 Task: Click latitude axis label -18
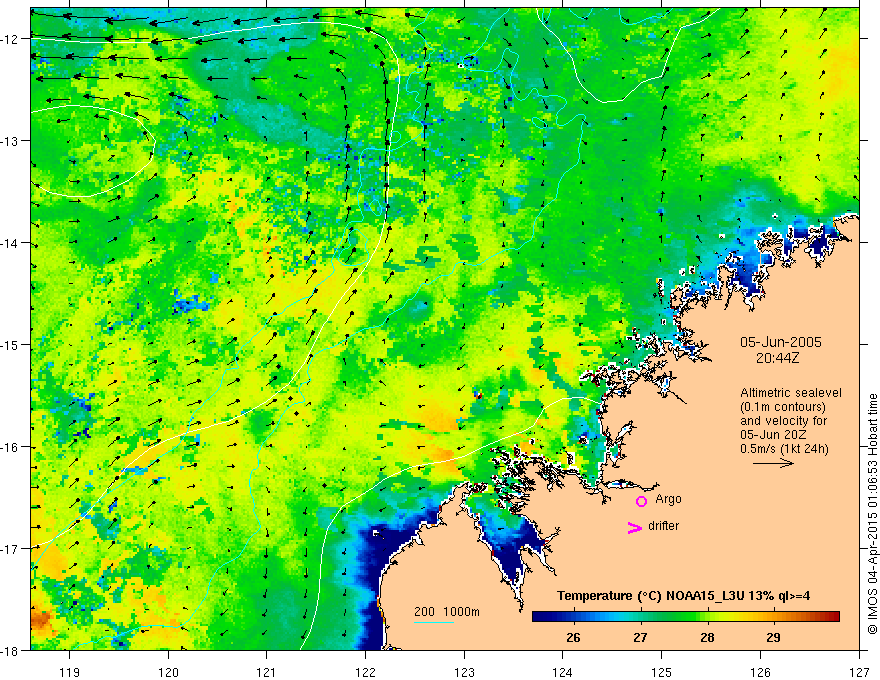pos(11,651)
